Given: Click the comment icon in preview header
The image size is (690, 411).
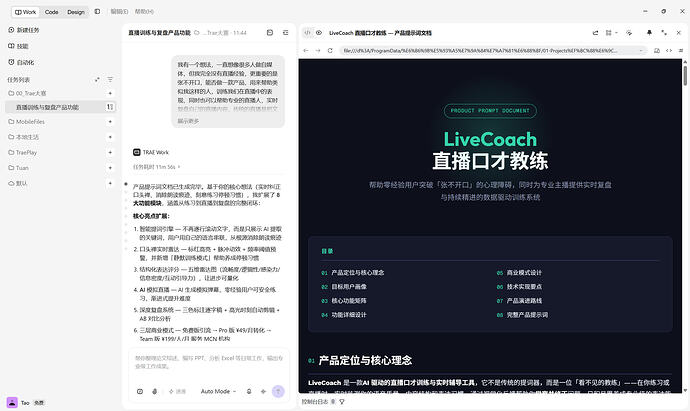Looking at the screenshot, I should click(x=629, y=33).
